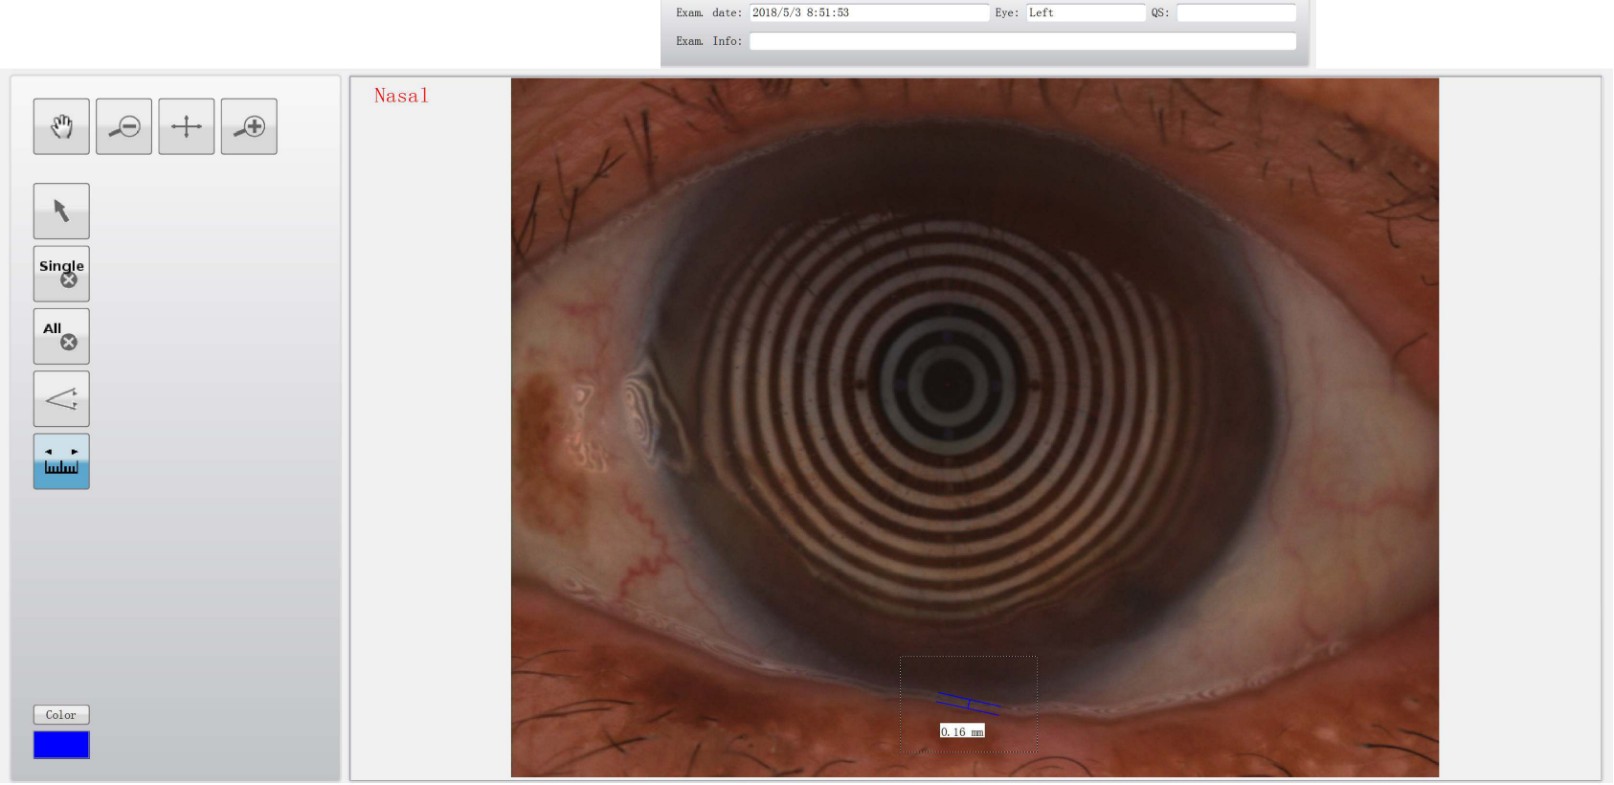
Task: Click the zoom out magnifier icon
Action: [x=124, y=126]
